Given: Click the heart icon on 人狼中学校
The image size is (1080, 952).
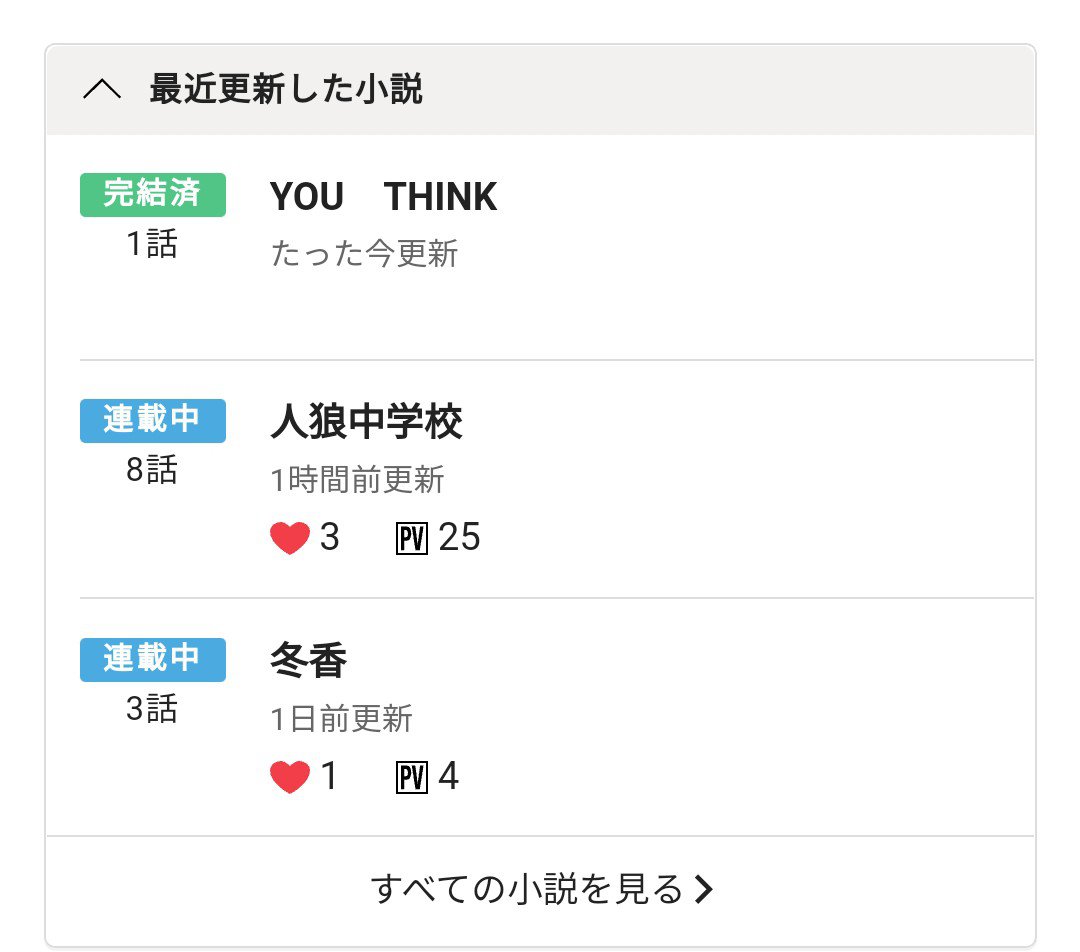Looking at the screenshot, I should point(290,539).
